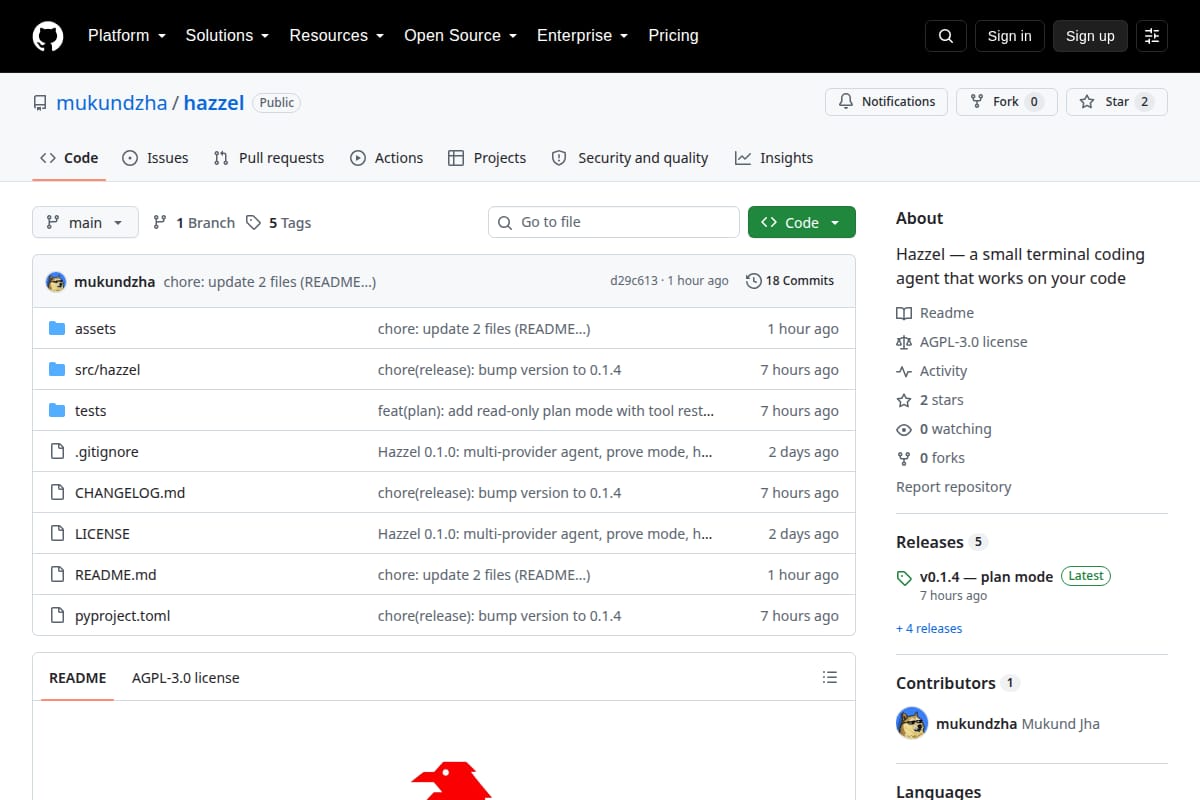Open the Releases heading link

(930, 542)
